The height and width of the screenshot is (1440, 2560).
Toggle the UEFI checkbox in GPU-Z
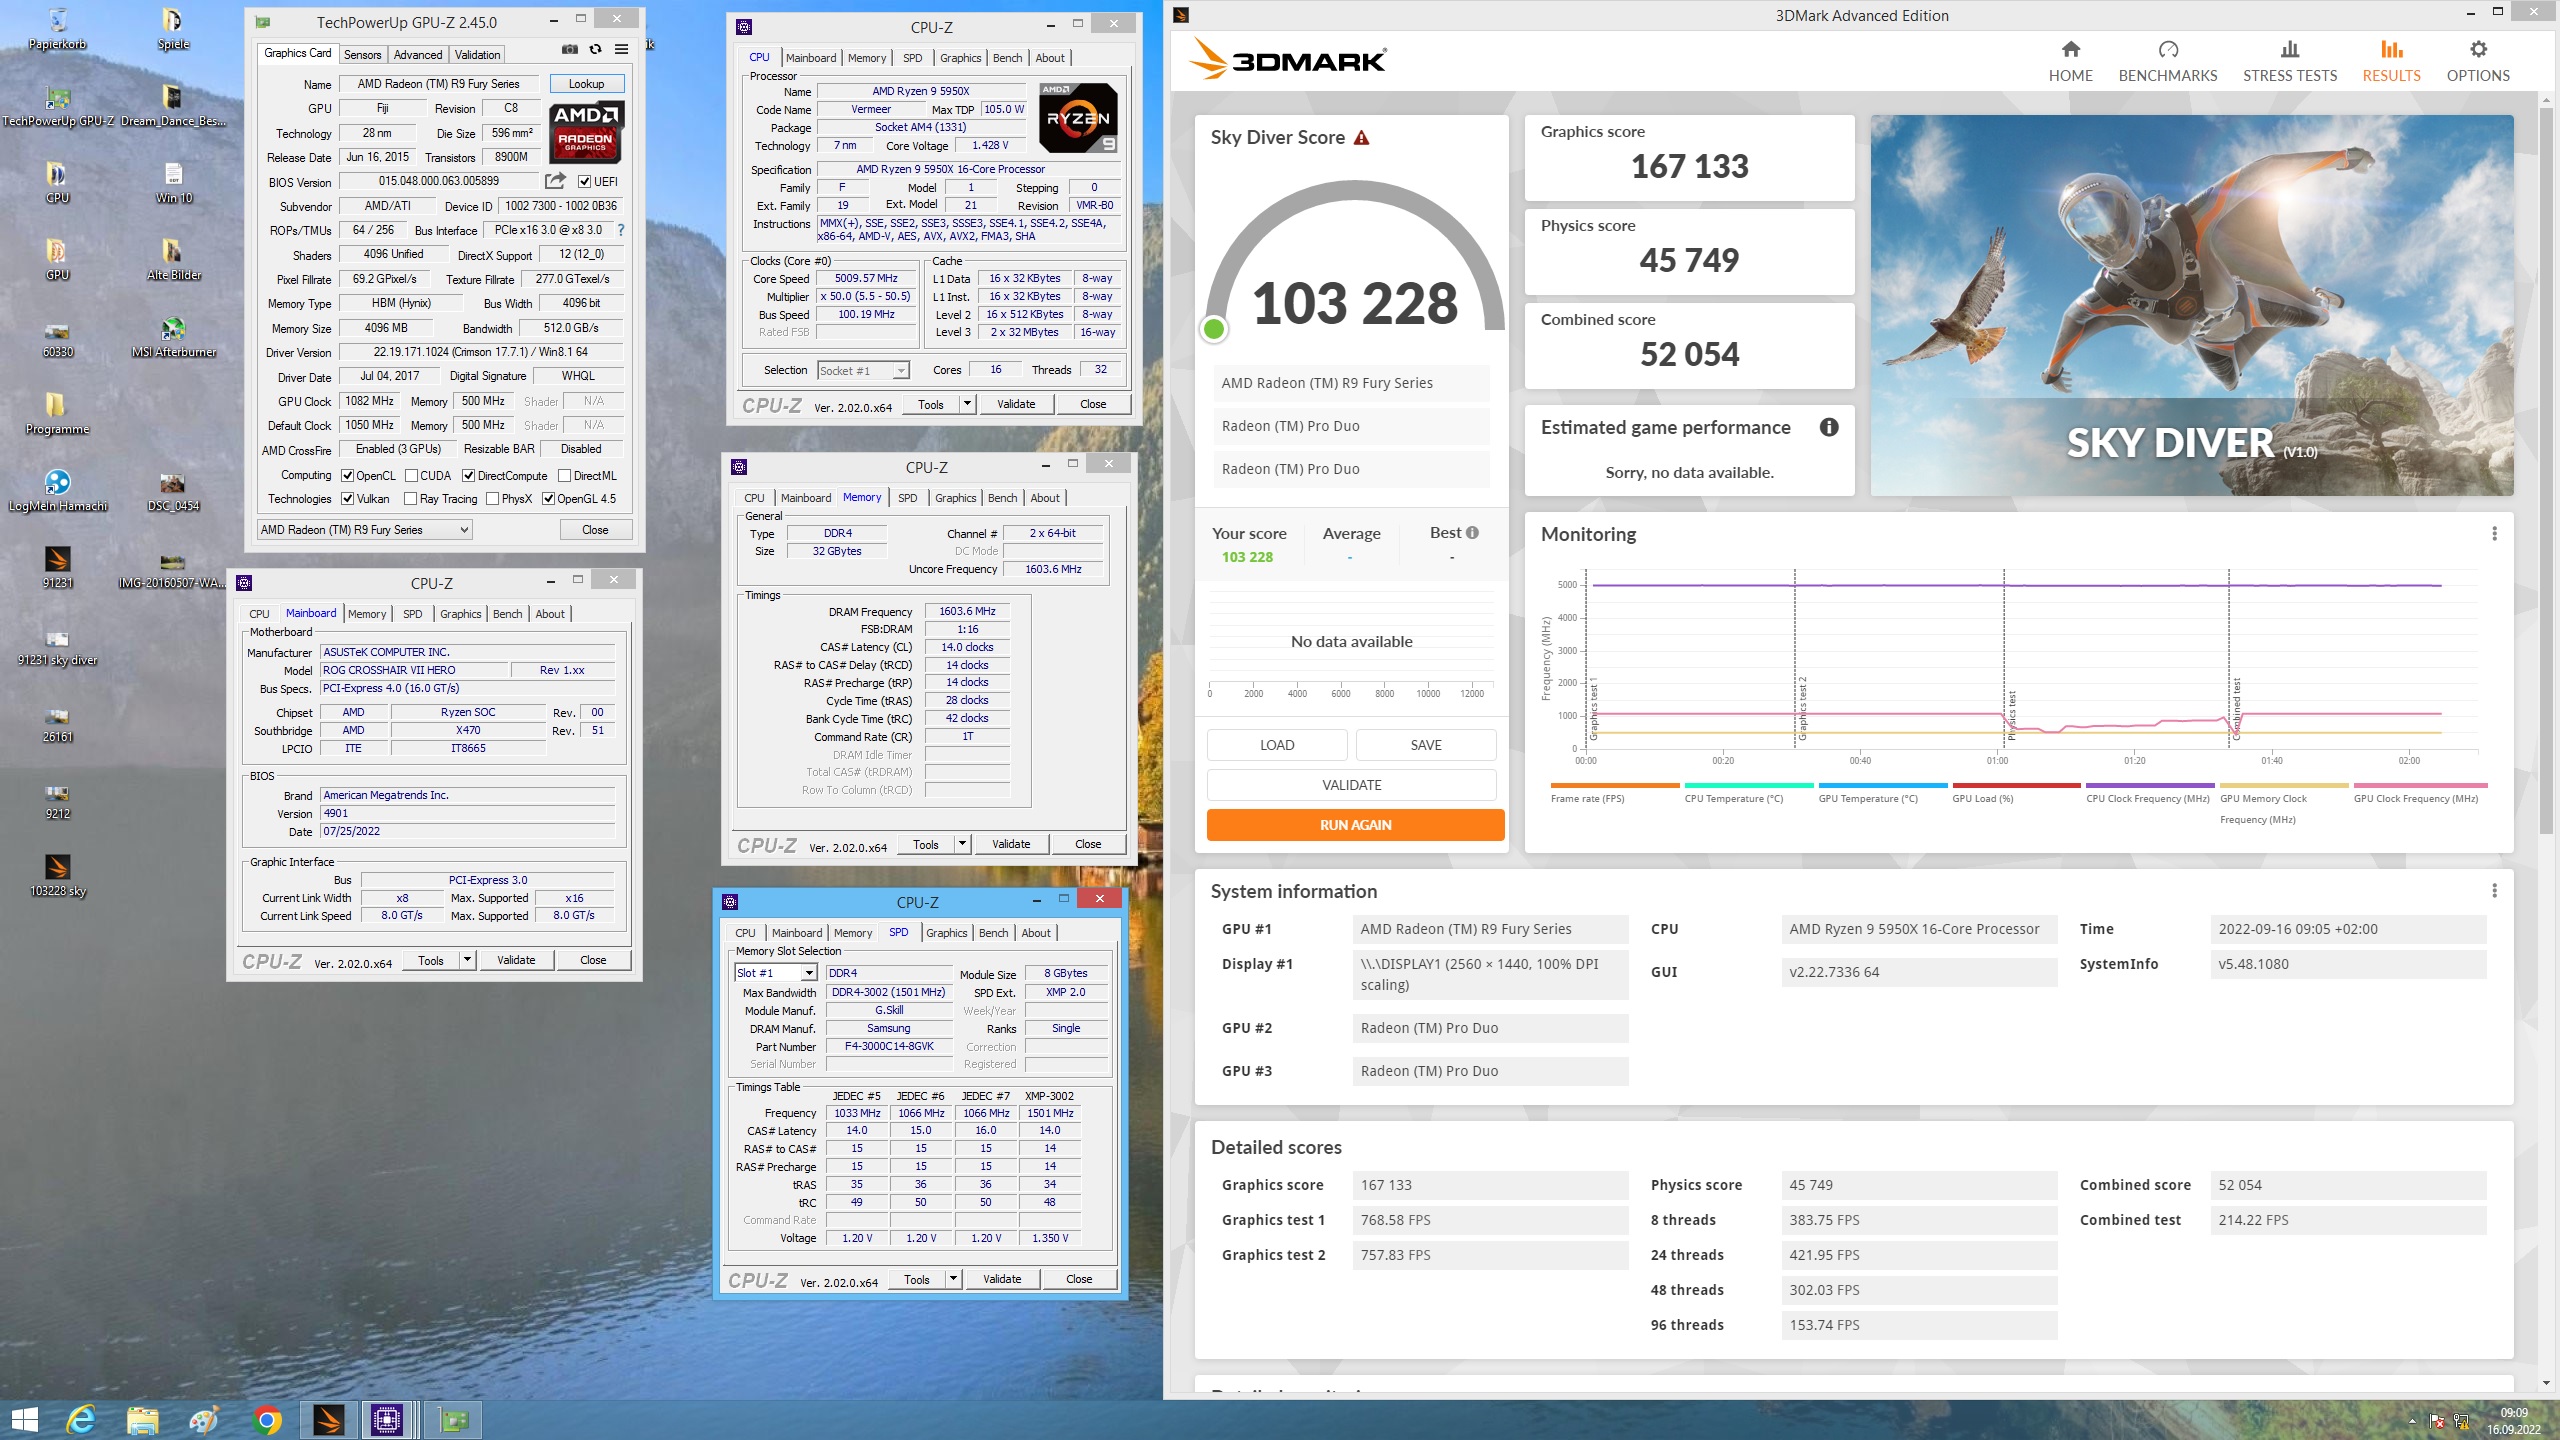[x=585, y=181]
